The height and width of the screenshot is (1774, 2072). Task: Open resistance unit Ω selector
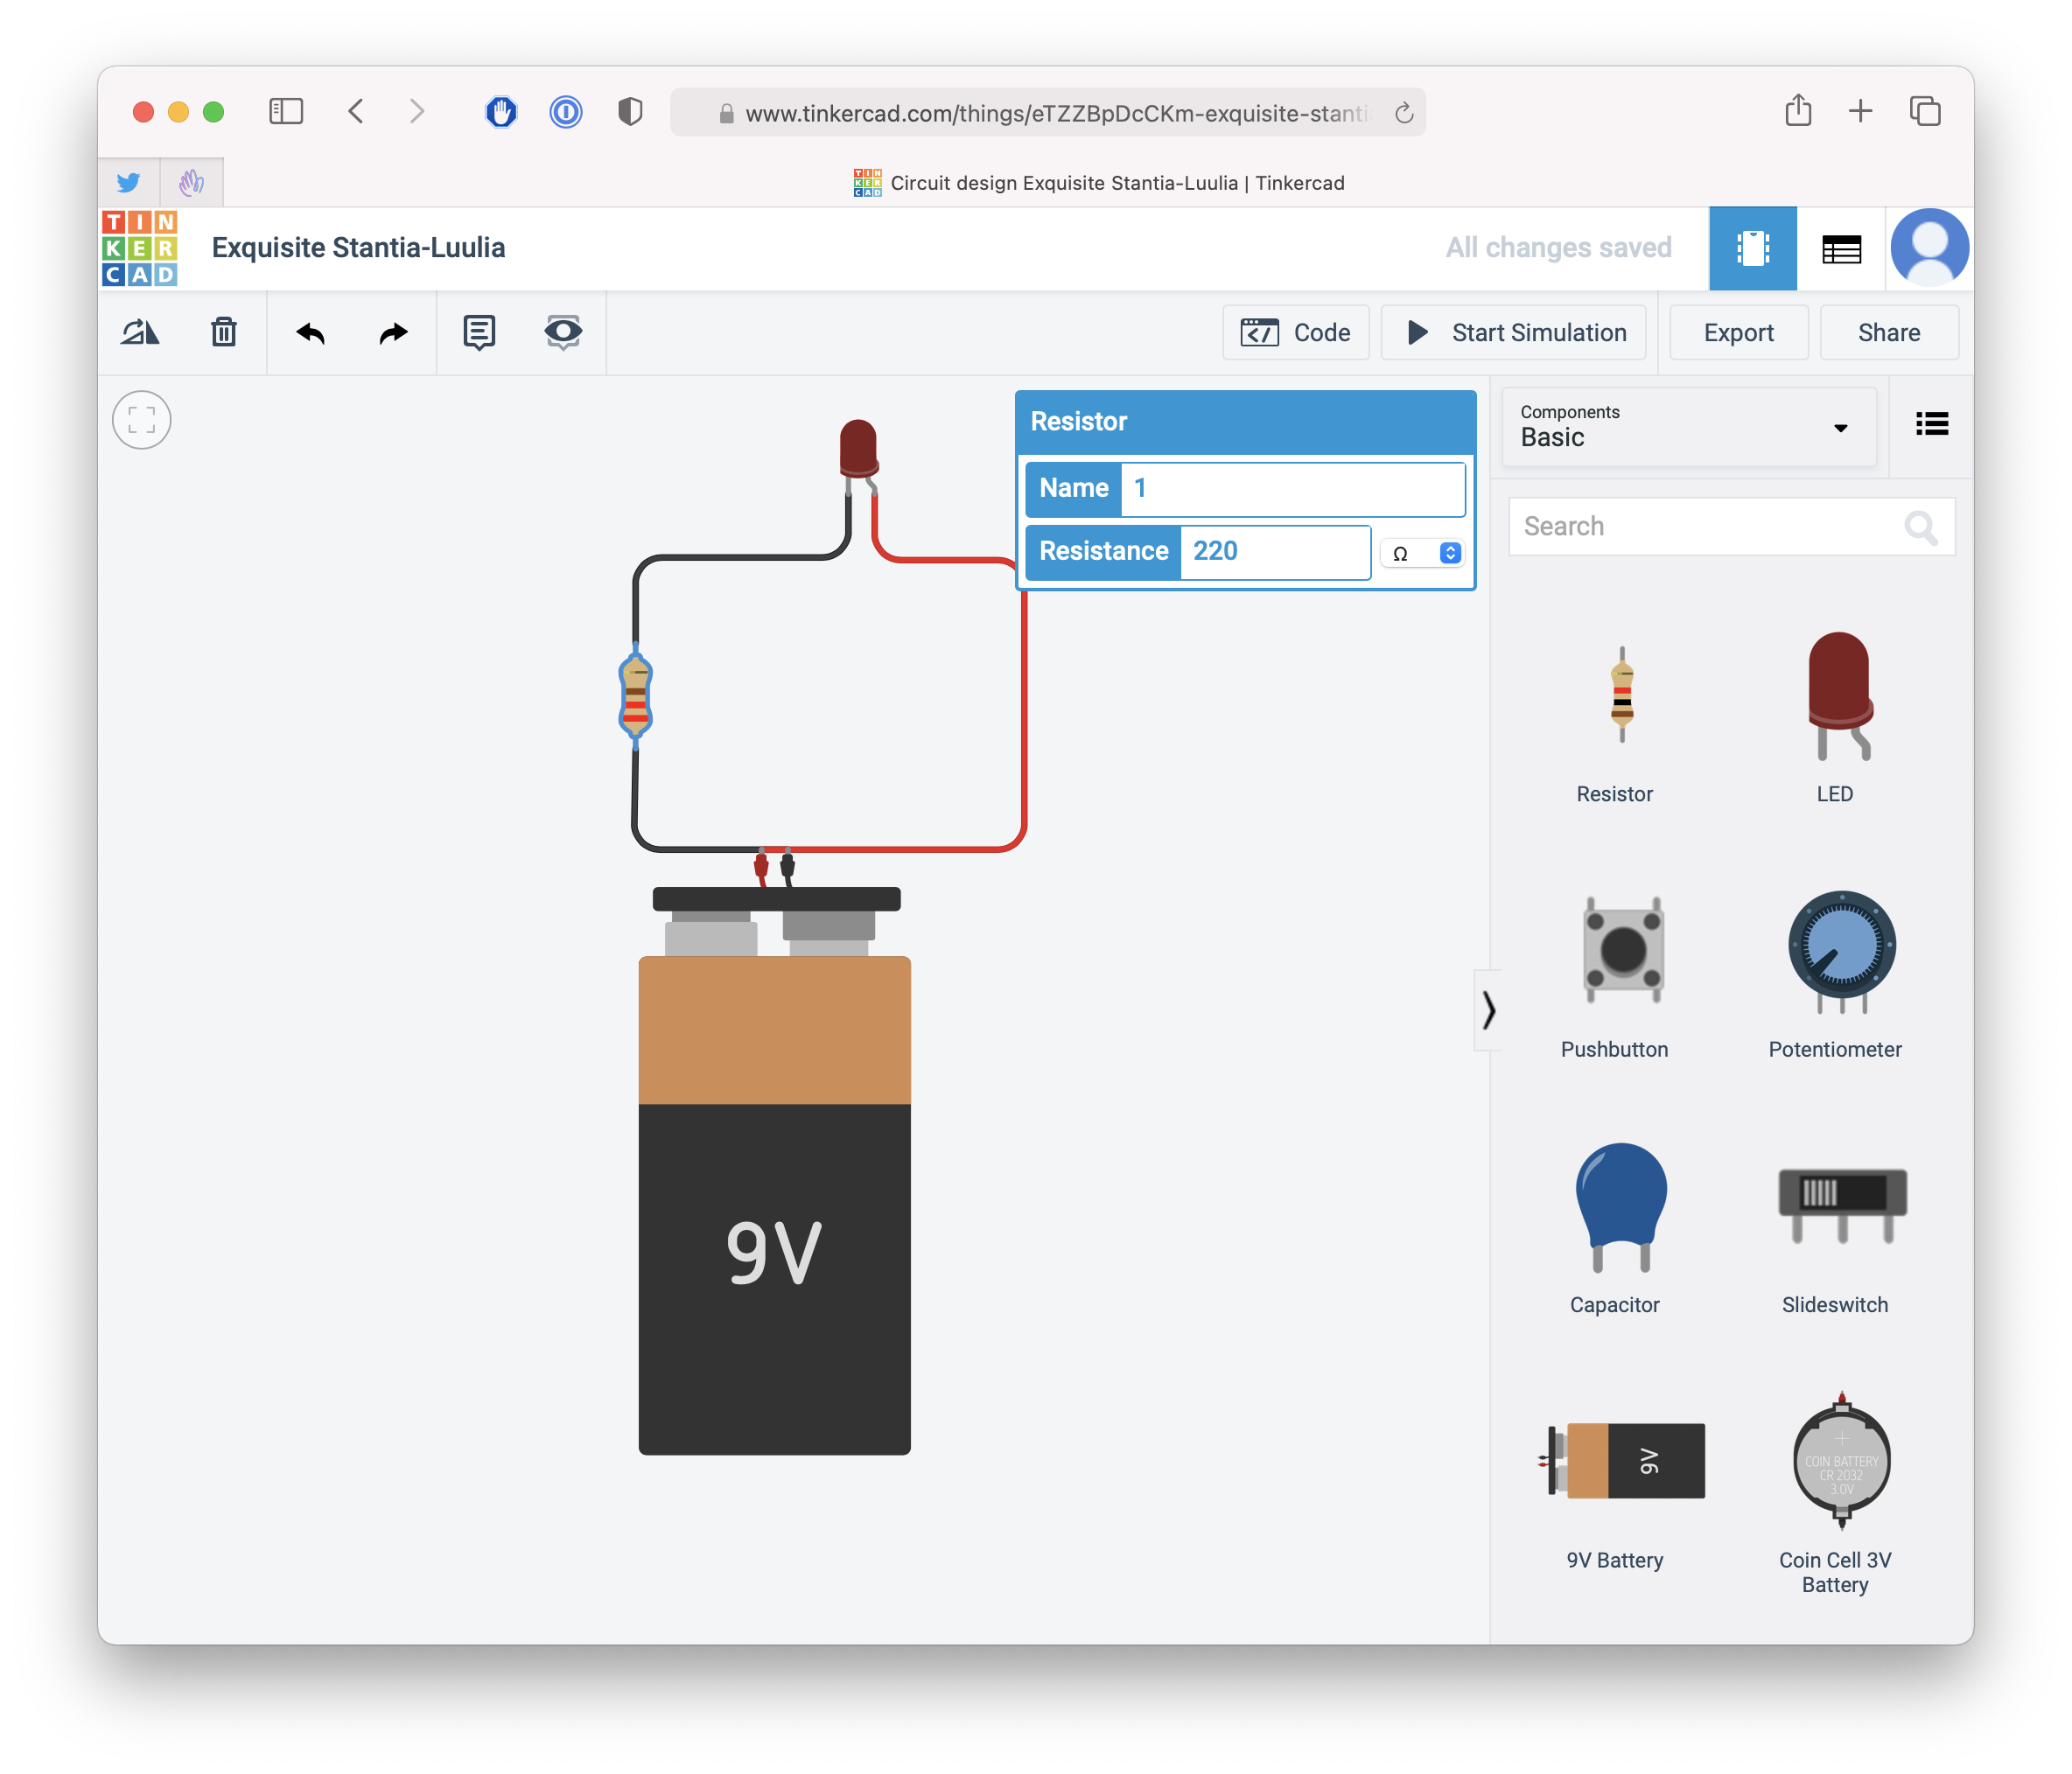1423,553
